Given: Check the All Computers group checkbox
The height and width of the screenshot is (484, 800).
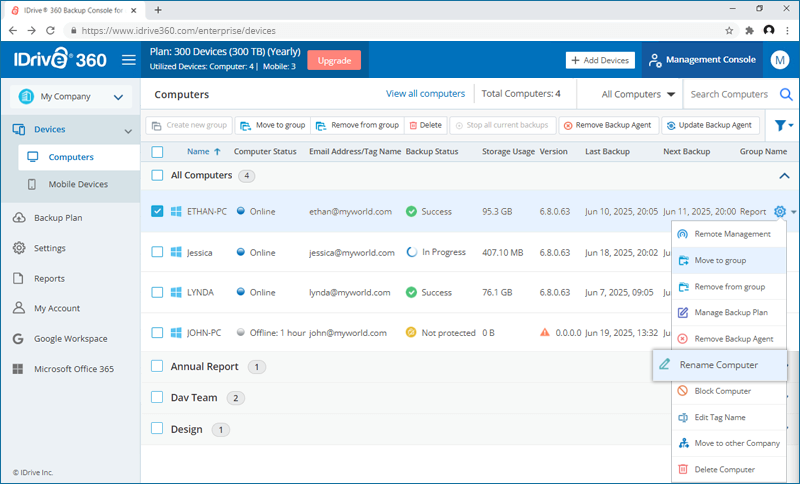Looking at the screenshot, I should pos(157,175).
